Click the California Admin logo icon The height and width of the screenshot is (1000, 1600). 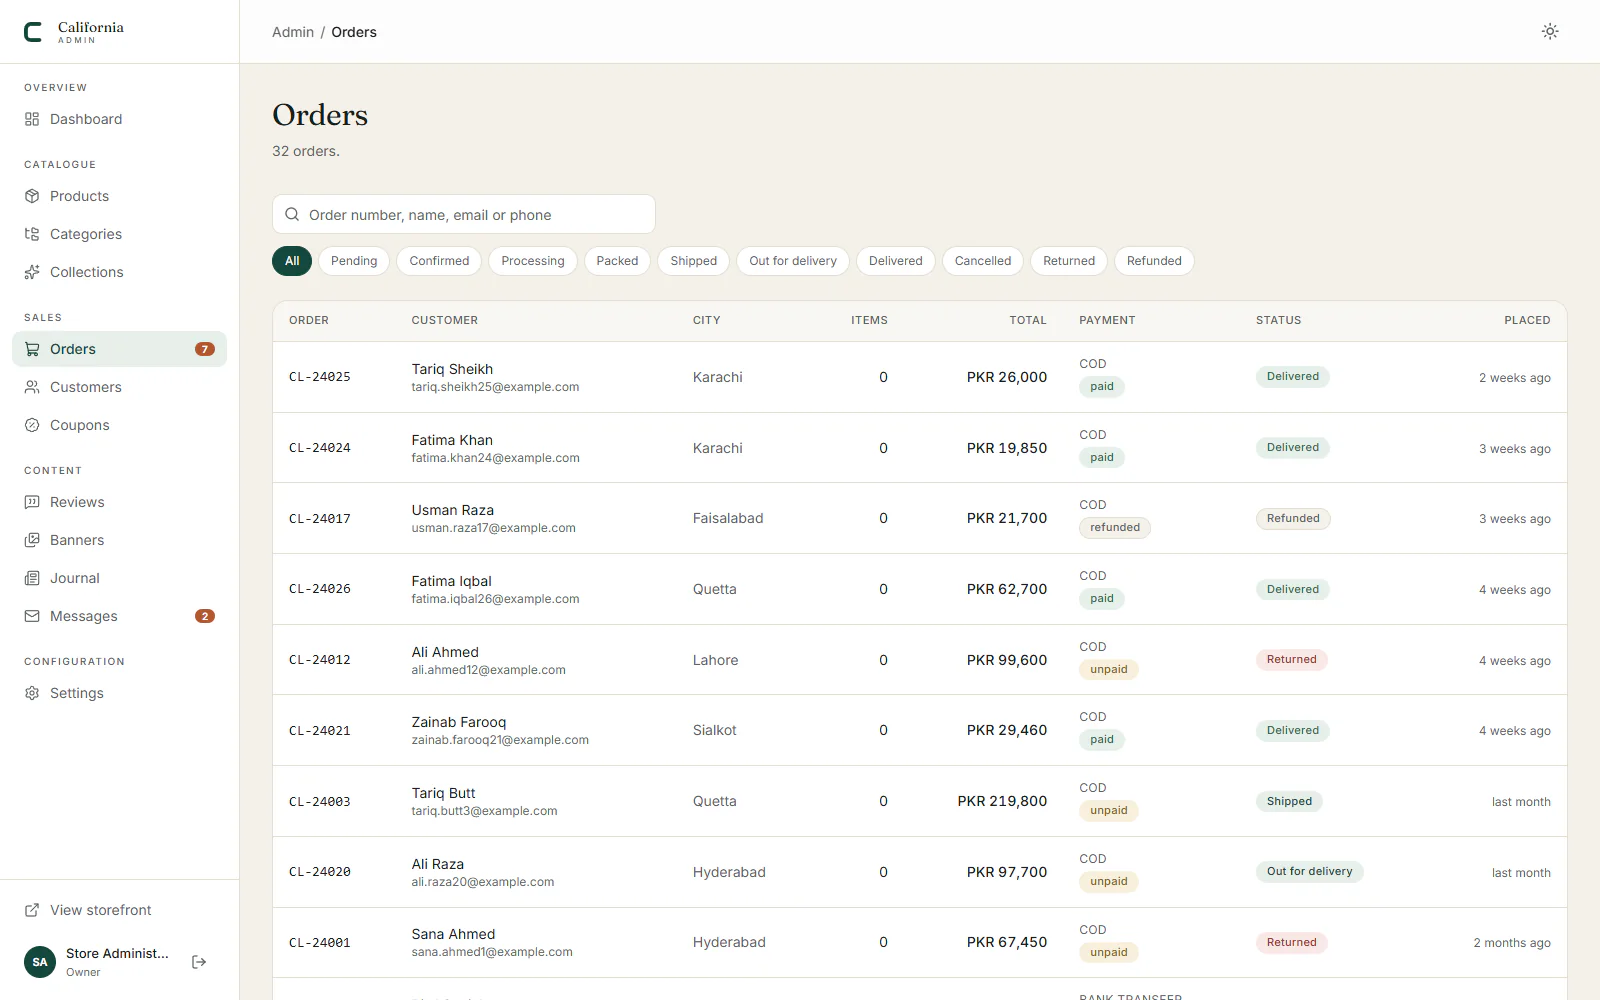pyautogui.click(x=33, y=32)
